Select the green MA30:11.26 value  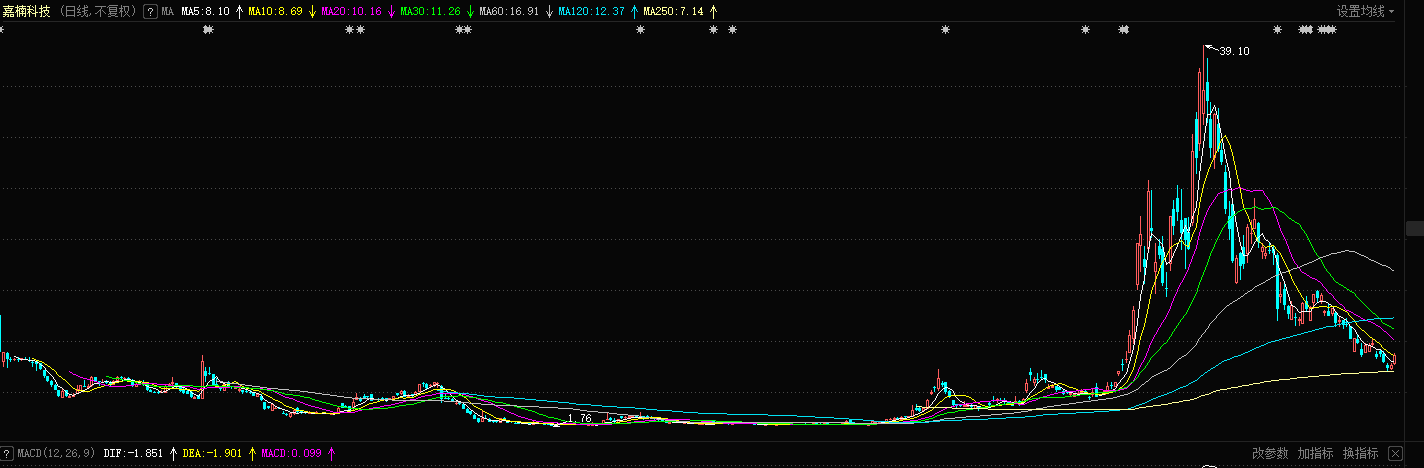430,11
